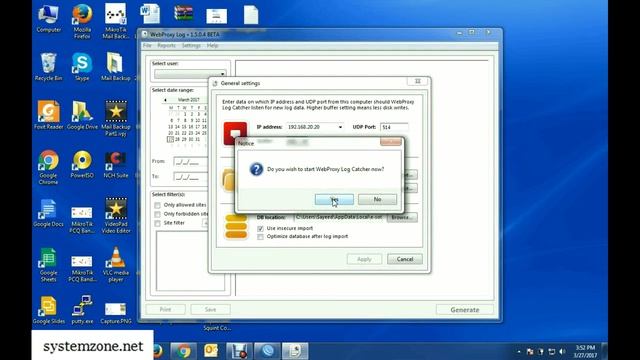This screenshot has height=360, width=640.
Task: Select the Google Drive desktop icon
Action: [82, 116]
